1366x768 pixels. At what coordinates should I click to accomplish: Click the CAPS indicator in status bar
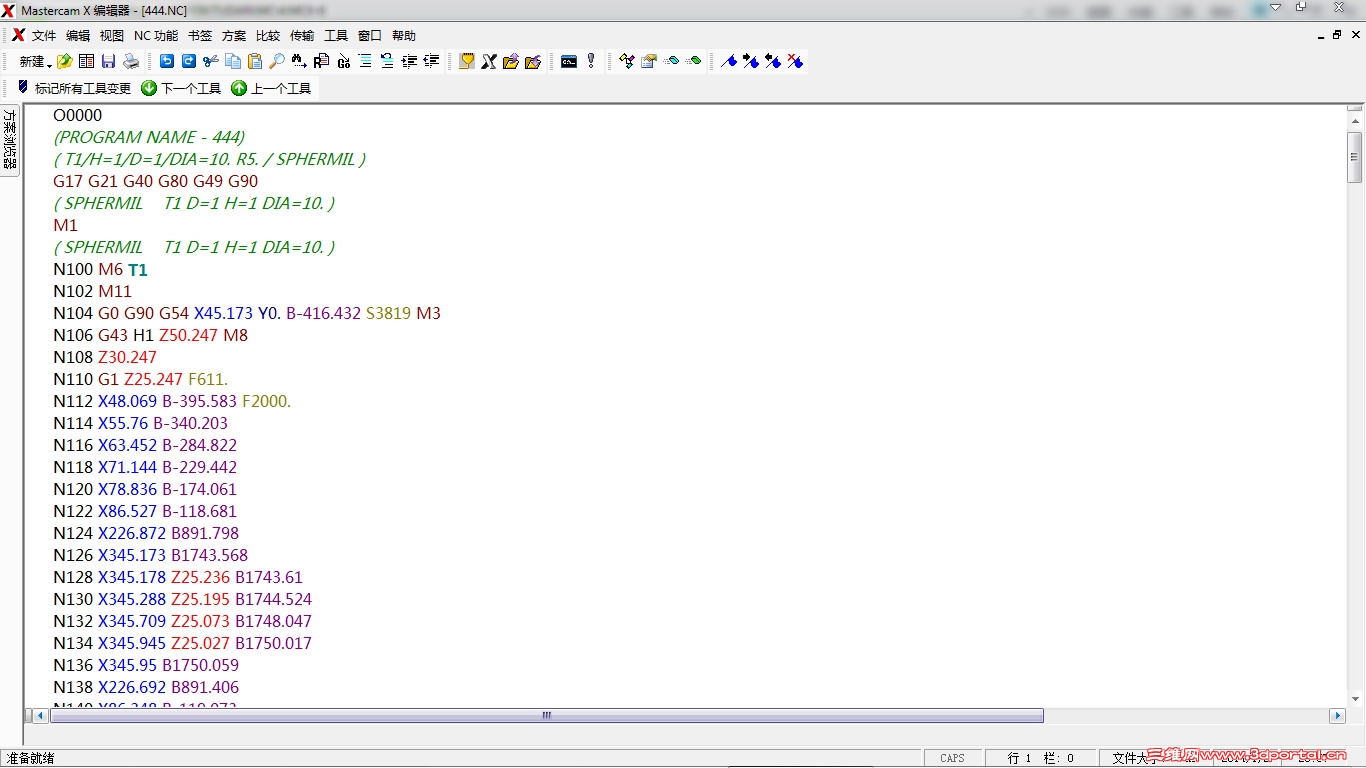tap(952, 758)
